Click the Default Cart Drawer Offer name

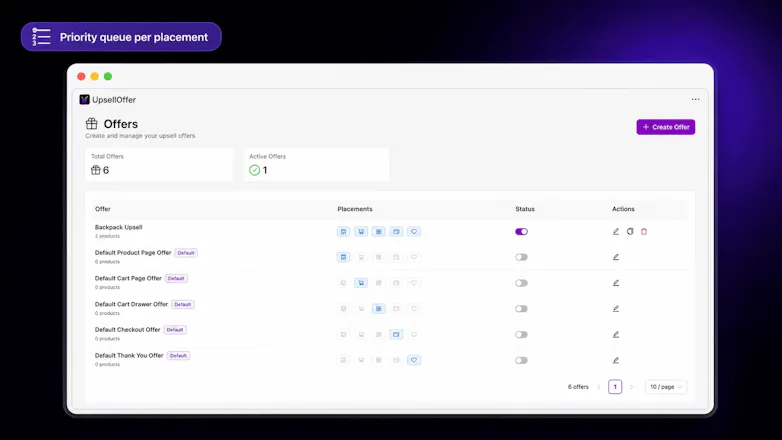[131, 304]
